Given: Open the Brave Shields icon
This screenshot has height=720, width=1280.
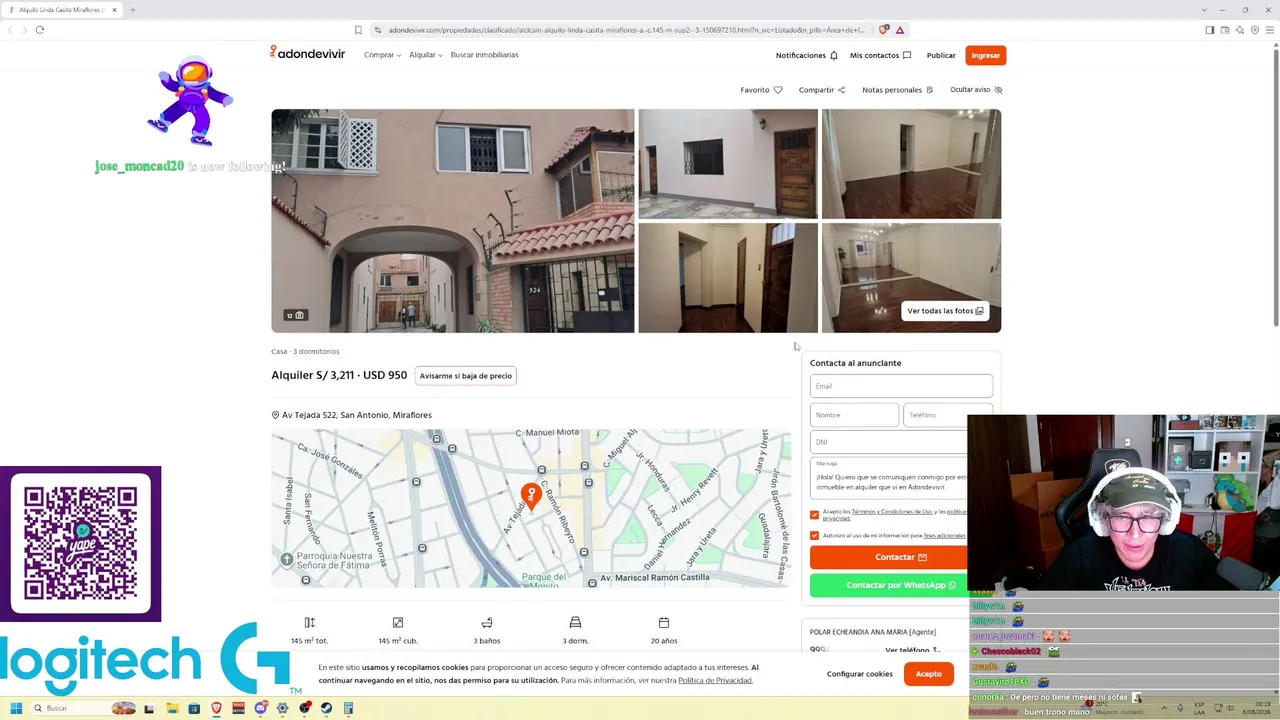Looking at the screenshot, I should (883, 30).
